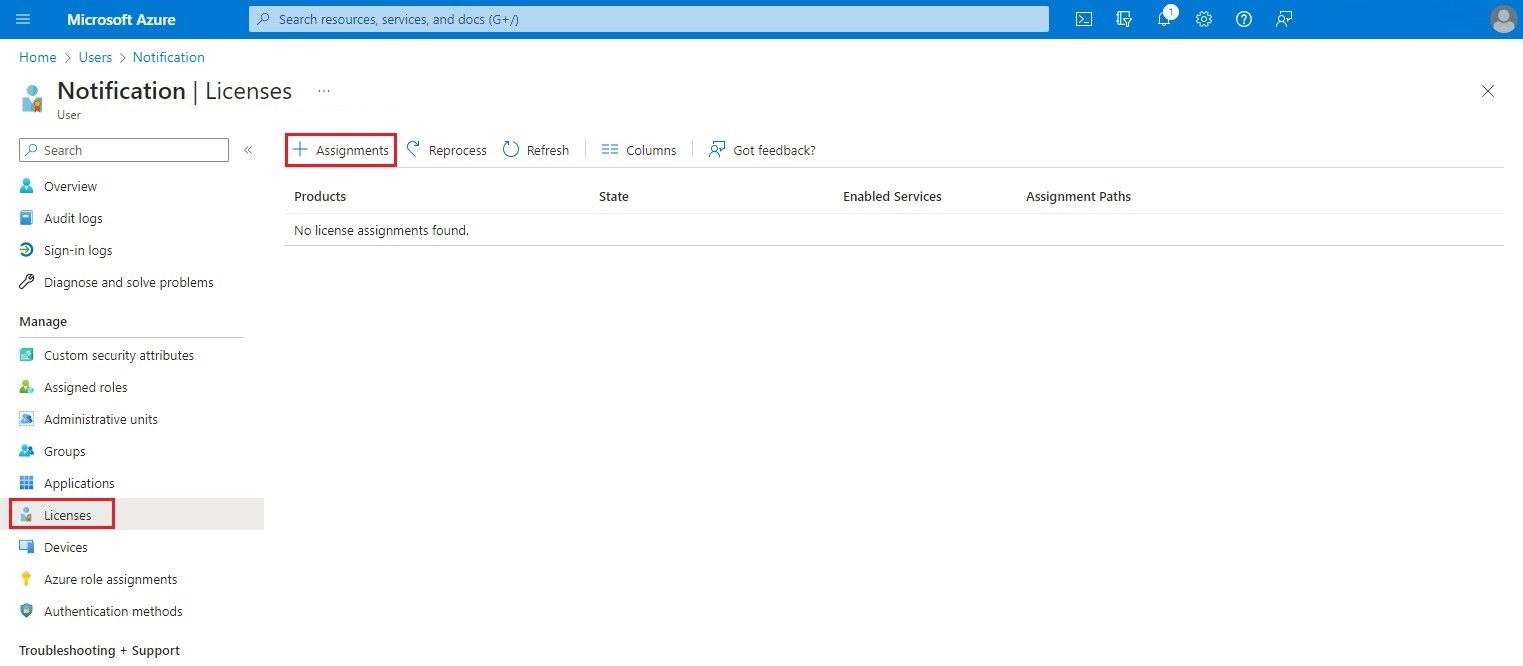The width and height of the screenshot is (1523, 666).
Task: Open the directories and subscriptions filter
Action: [x=1123, y=19]
